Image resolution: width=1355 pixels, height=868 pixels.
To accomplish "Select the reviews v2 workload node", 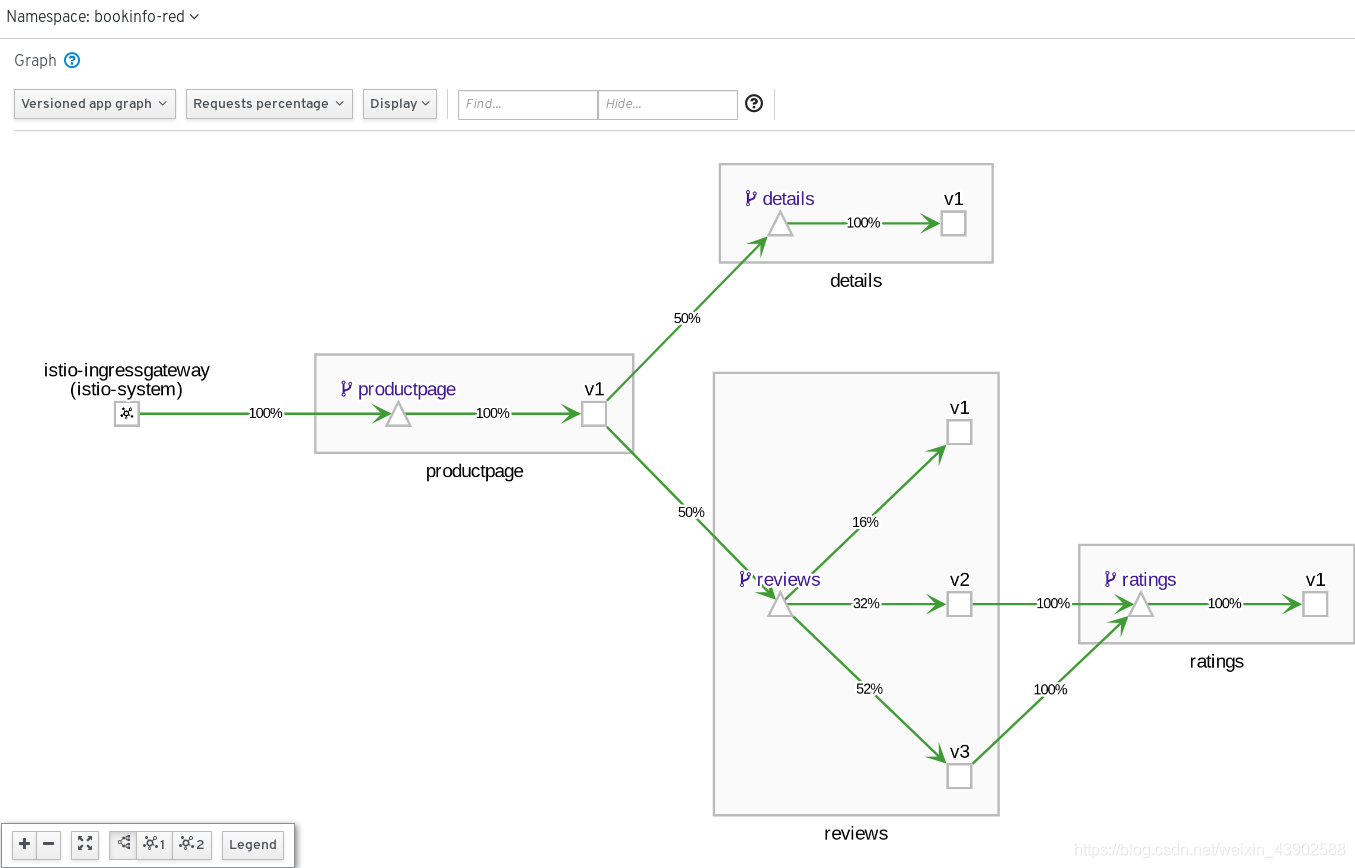I will (x=959, y=604).
